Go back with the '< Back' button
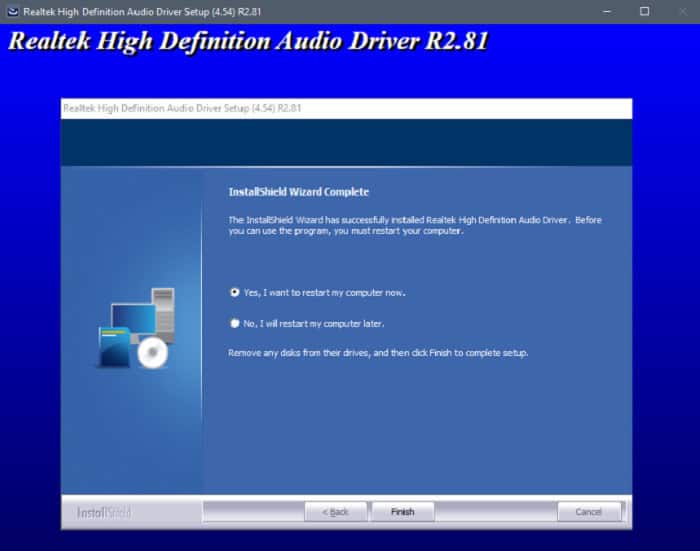Viewport: 700px width, 551px height. pos(335,512)
